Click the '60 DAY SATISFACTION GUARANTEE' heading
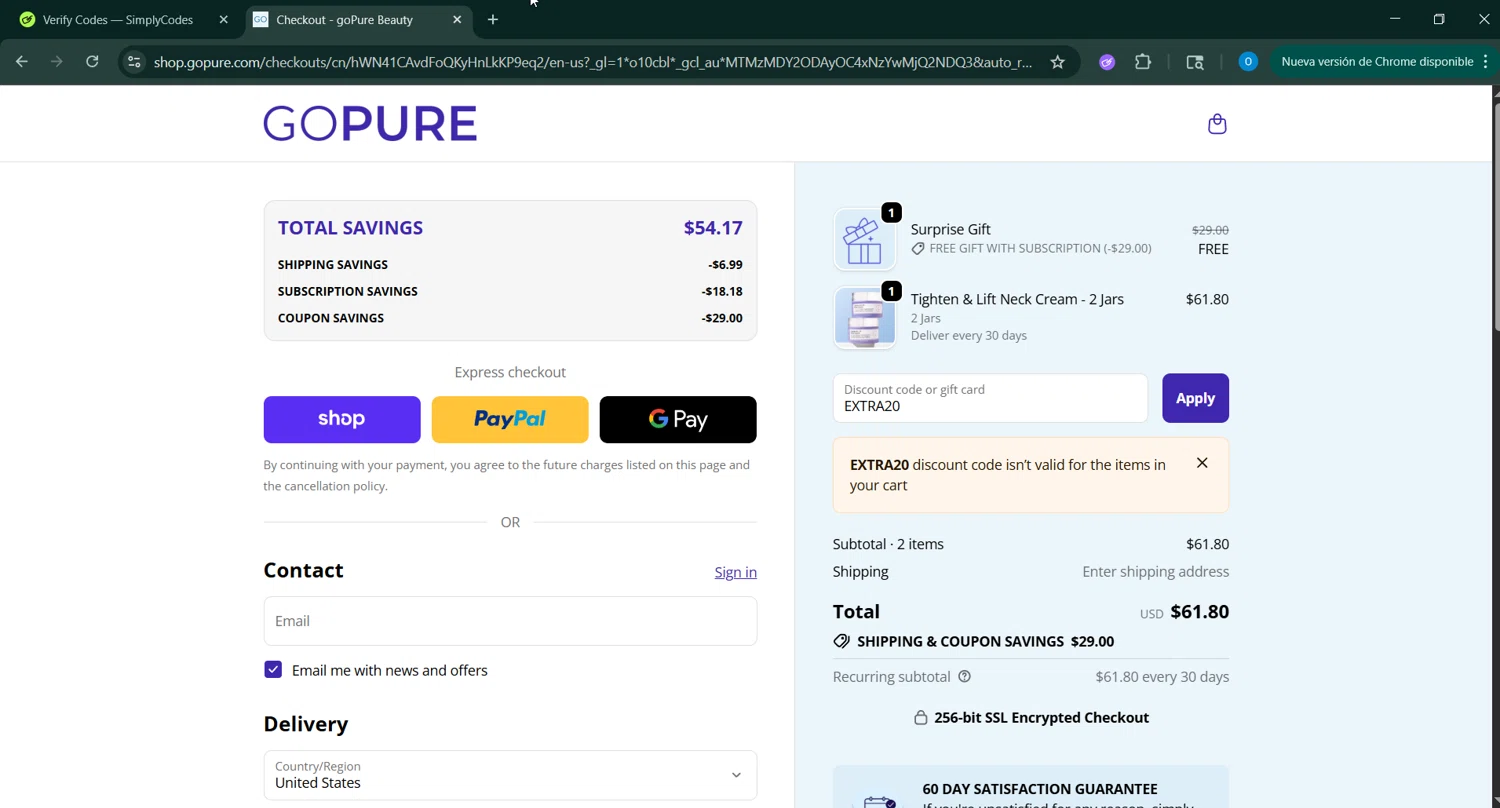This screenshot has width=1500, height=808. click(x=1039, y=789)
